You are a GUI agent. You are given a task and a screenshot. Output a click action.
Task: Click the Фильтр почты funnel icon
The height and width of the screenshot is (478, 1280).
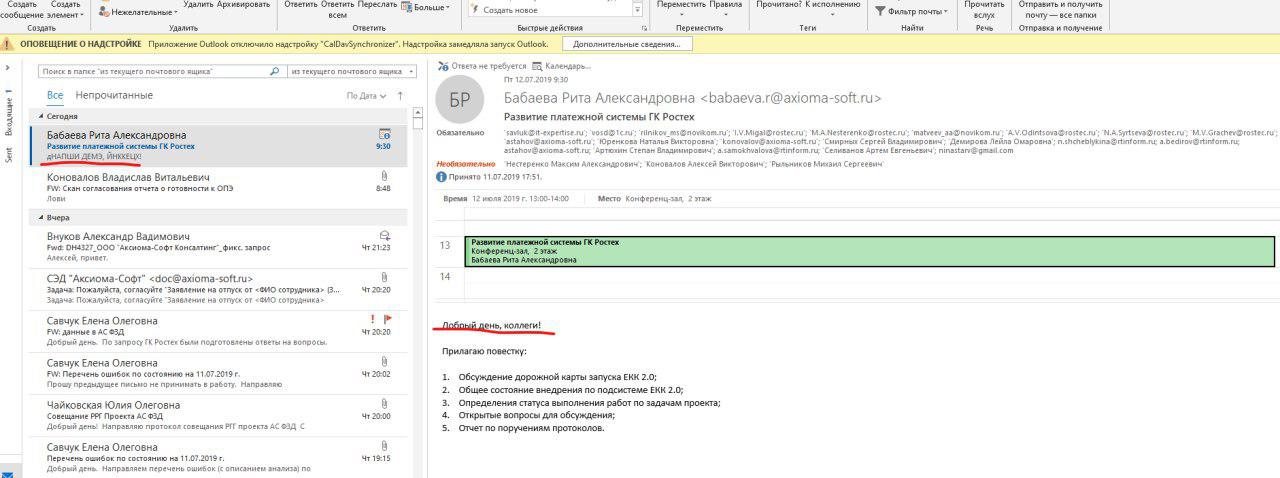click(x=880, y=12)
